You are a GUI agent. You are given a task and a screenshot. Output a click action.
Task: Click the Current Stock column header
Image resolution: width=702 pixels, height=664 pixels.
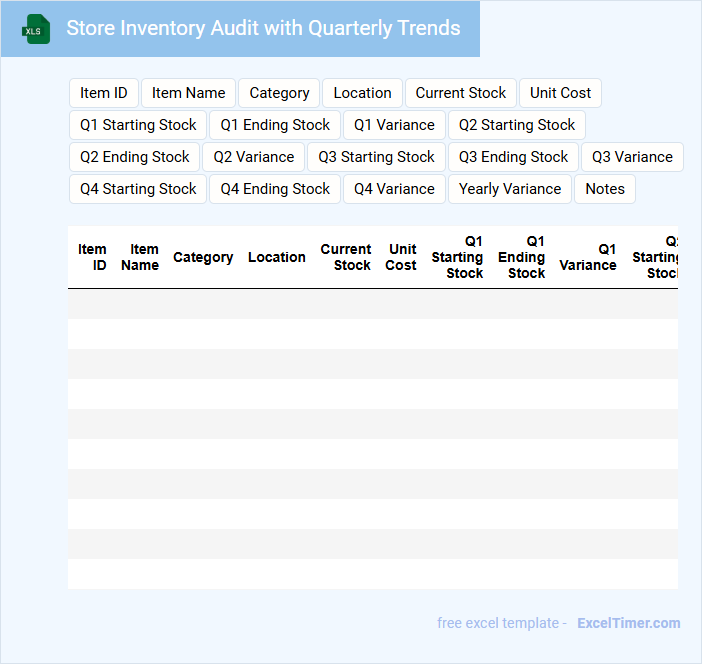tap(346, 257)
